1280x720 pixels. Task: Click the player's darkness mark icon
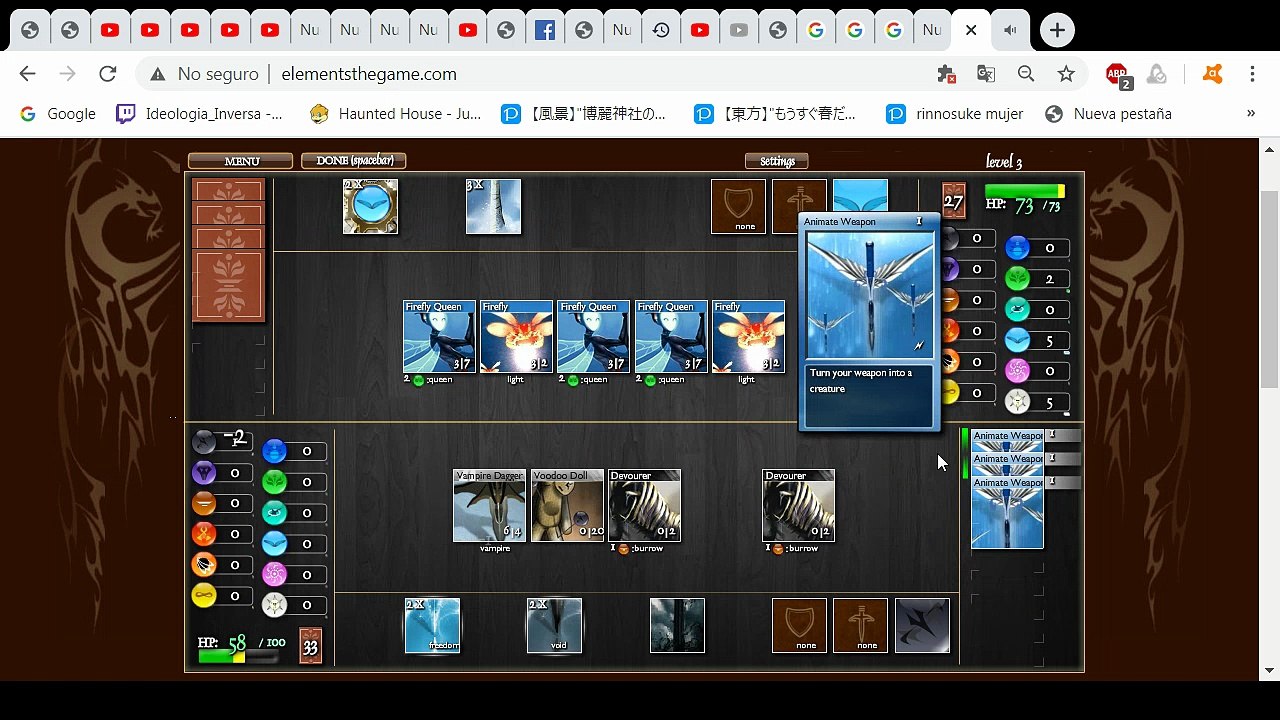[922, 626]
